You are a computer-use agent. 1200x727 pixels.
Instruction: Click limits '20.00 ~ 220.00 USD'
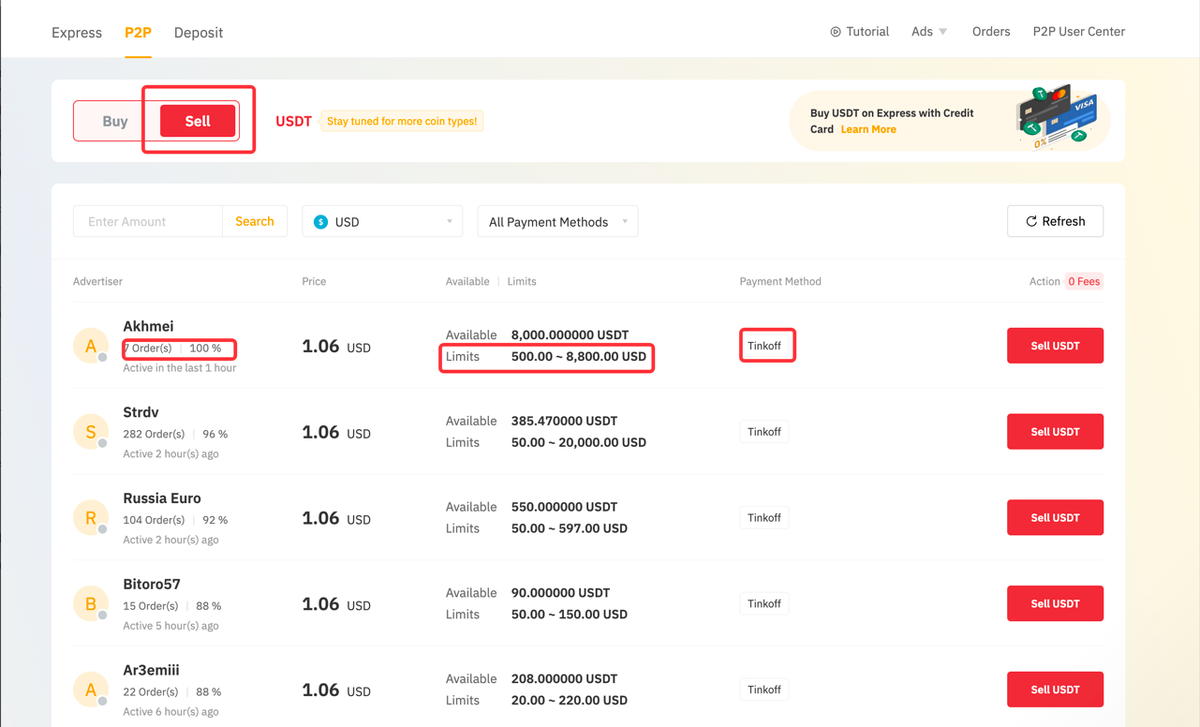(569, 700)
